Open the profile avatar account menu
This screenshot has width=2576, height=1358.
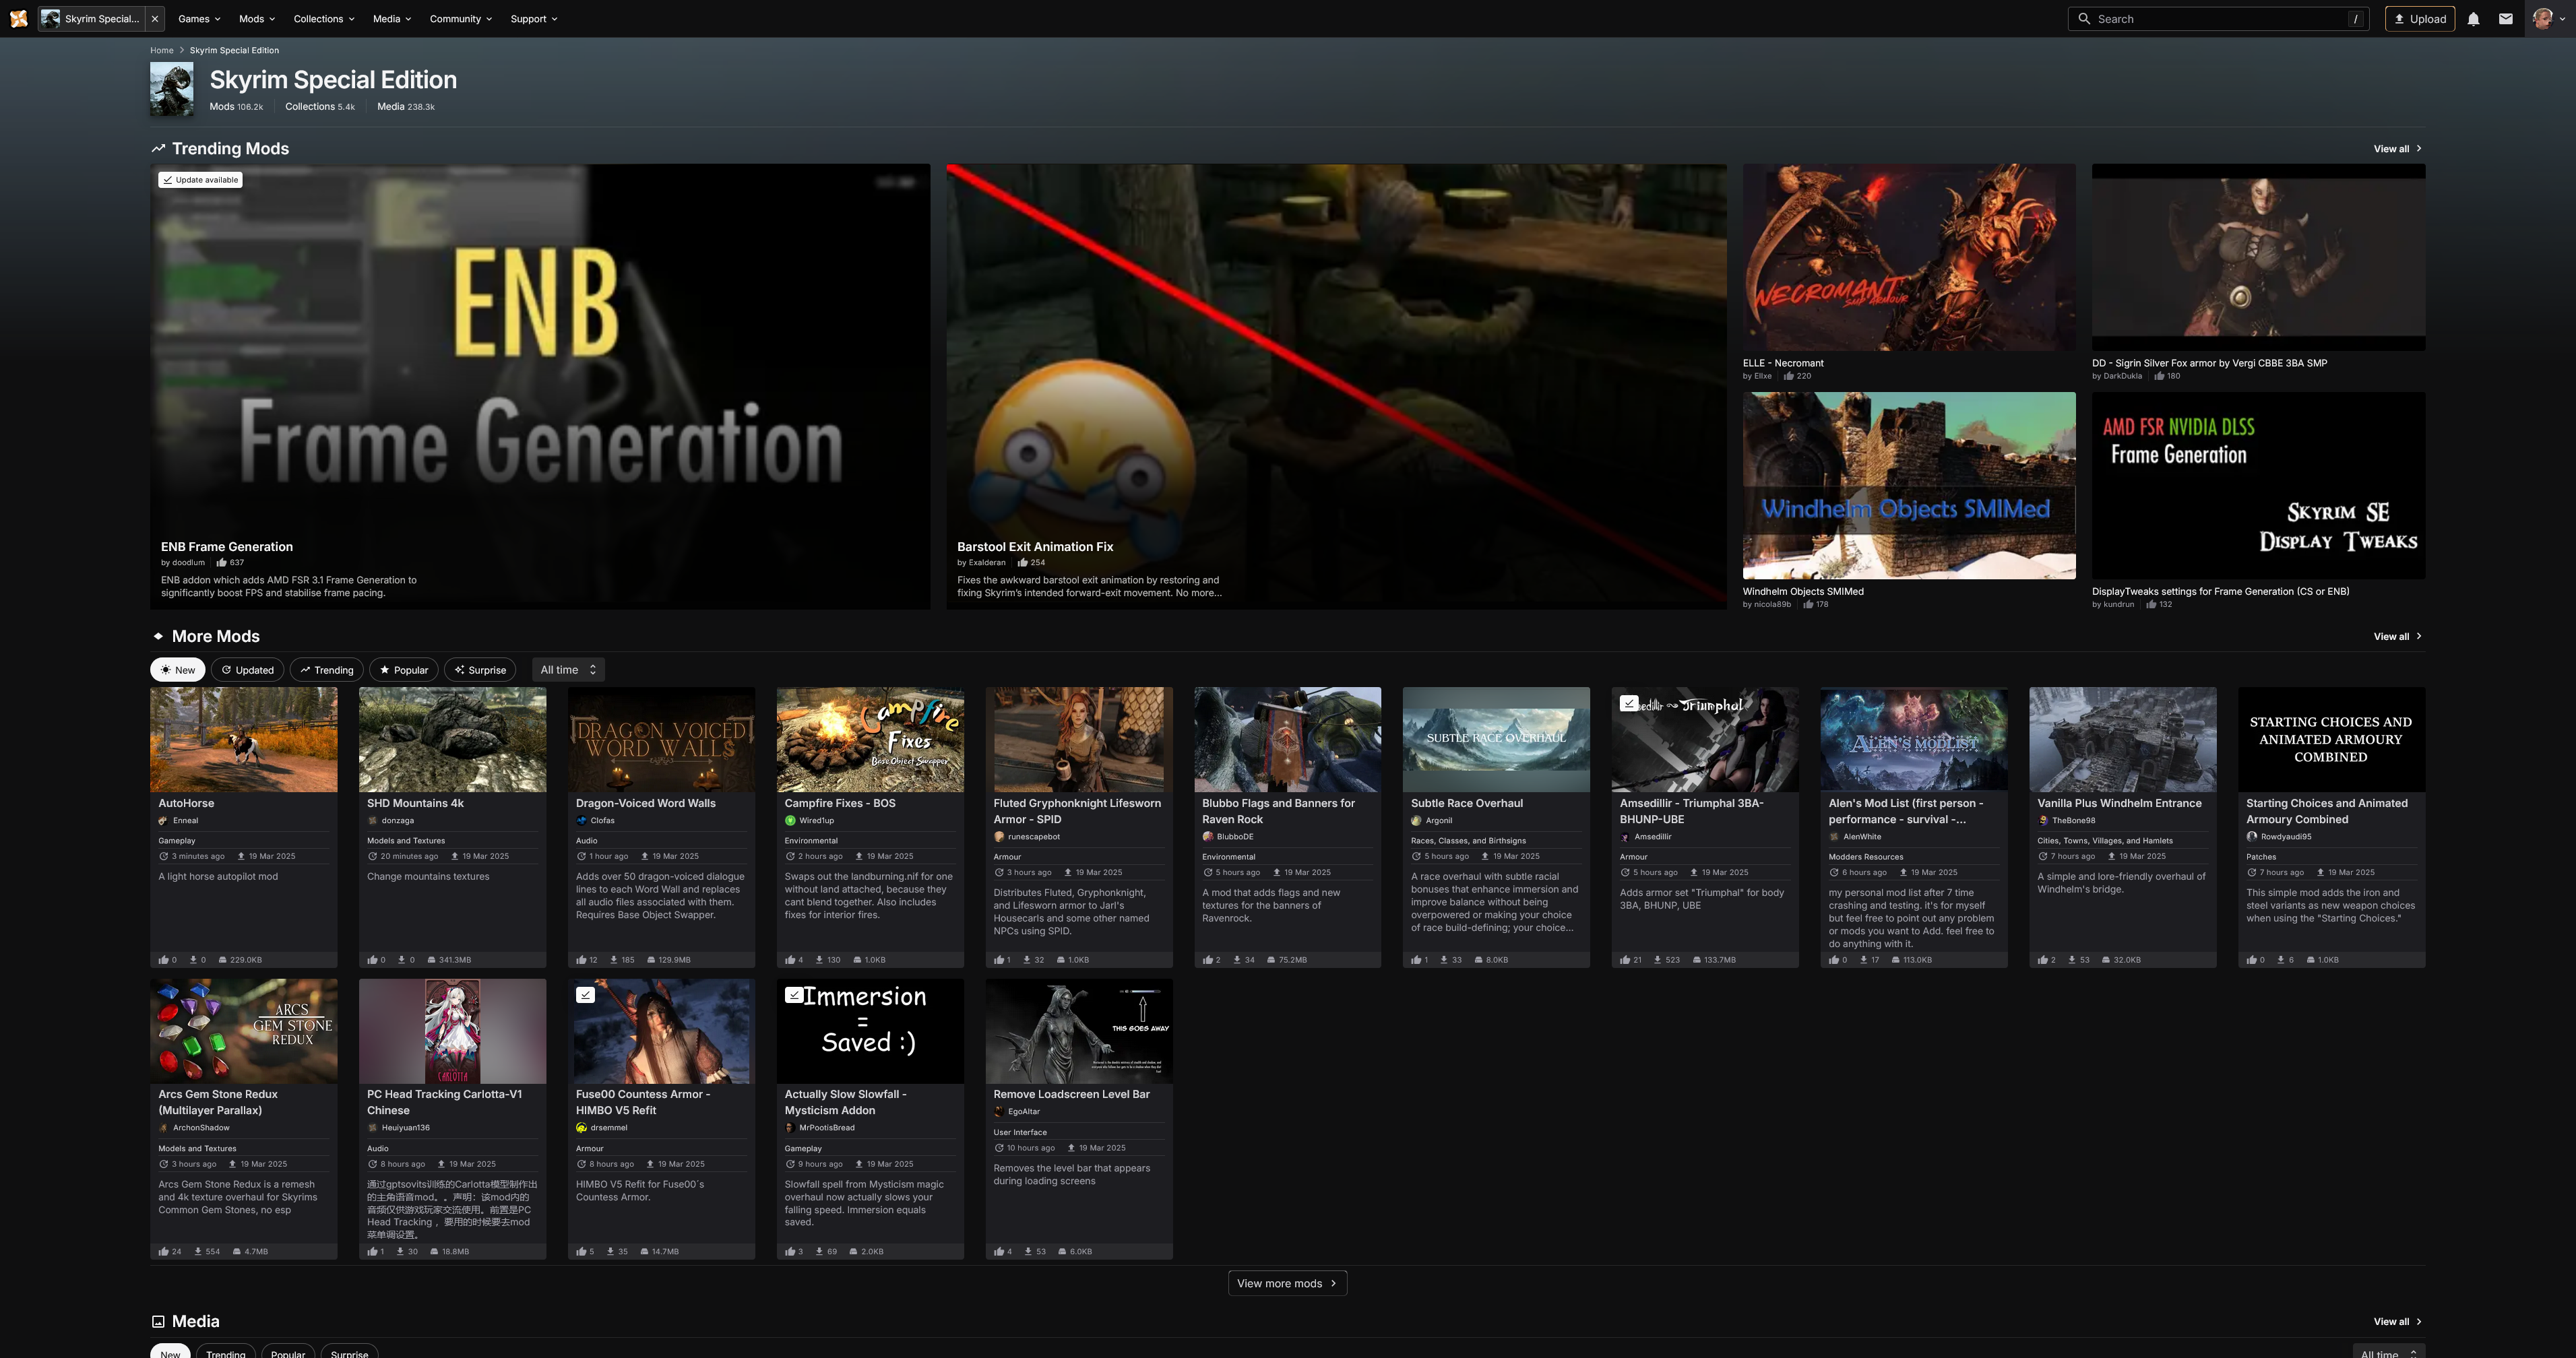2549,19
